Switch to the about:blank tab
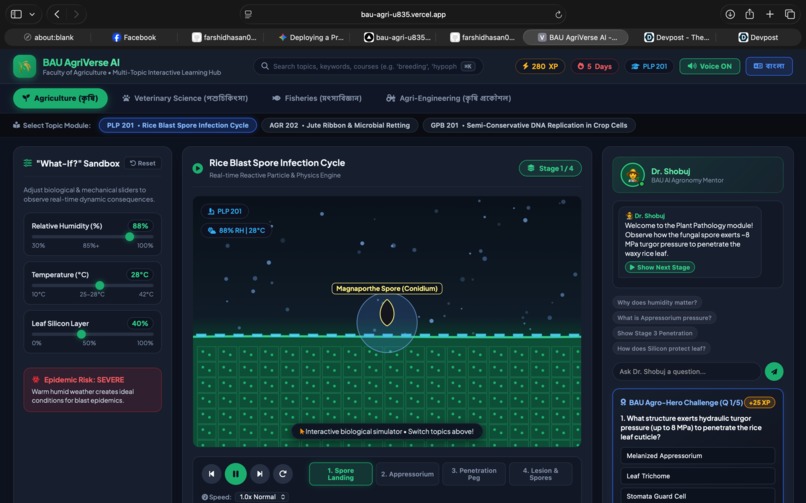 coord(48,37)
